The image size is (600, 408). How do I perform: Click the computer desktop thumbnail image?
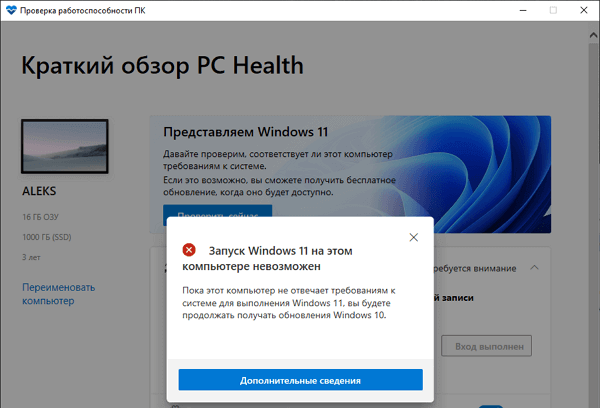point(65,146)
